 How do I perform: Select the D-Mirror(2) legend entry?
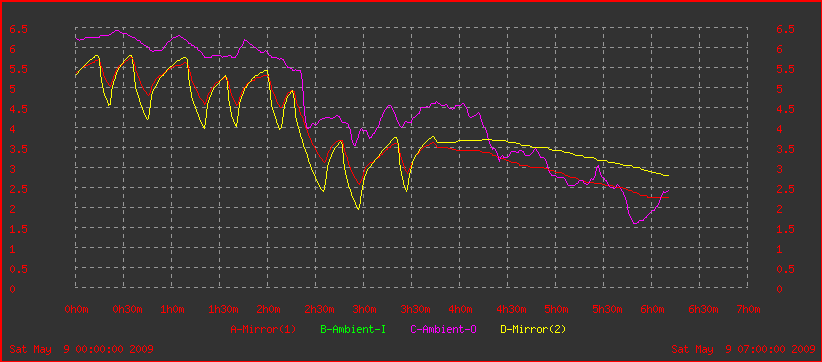(x=533, y=329)
